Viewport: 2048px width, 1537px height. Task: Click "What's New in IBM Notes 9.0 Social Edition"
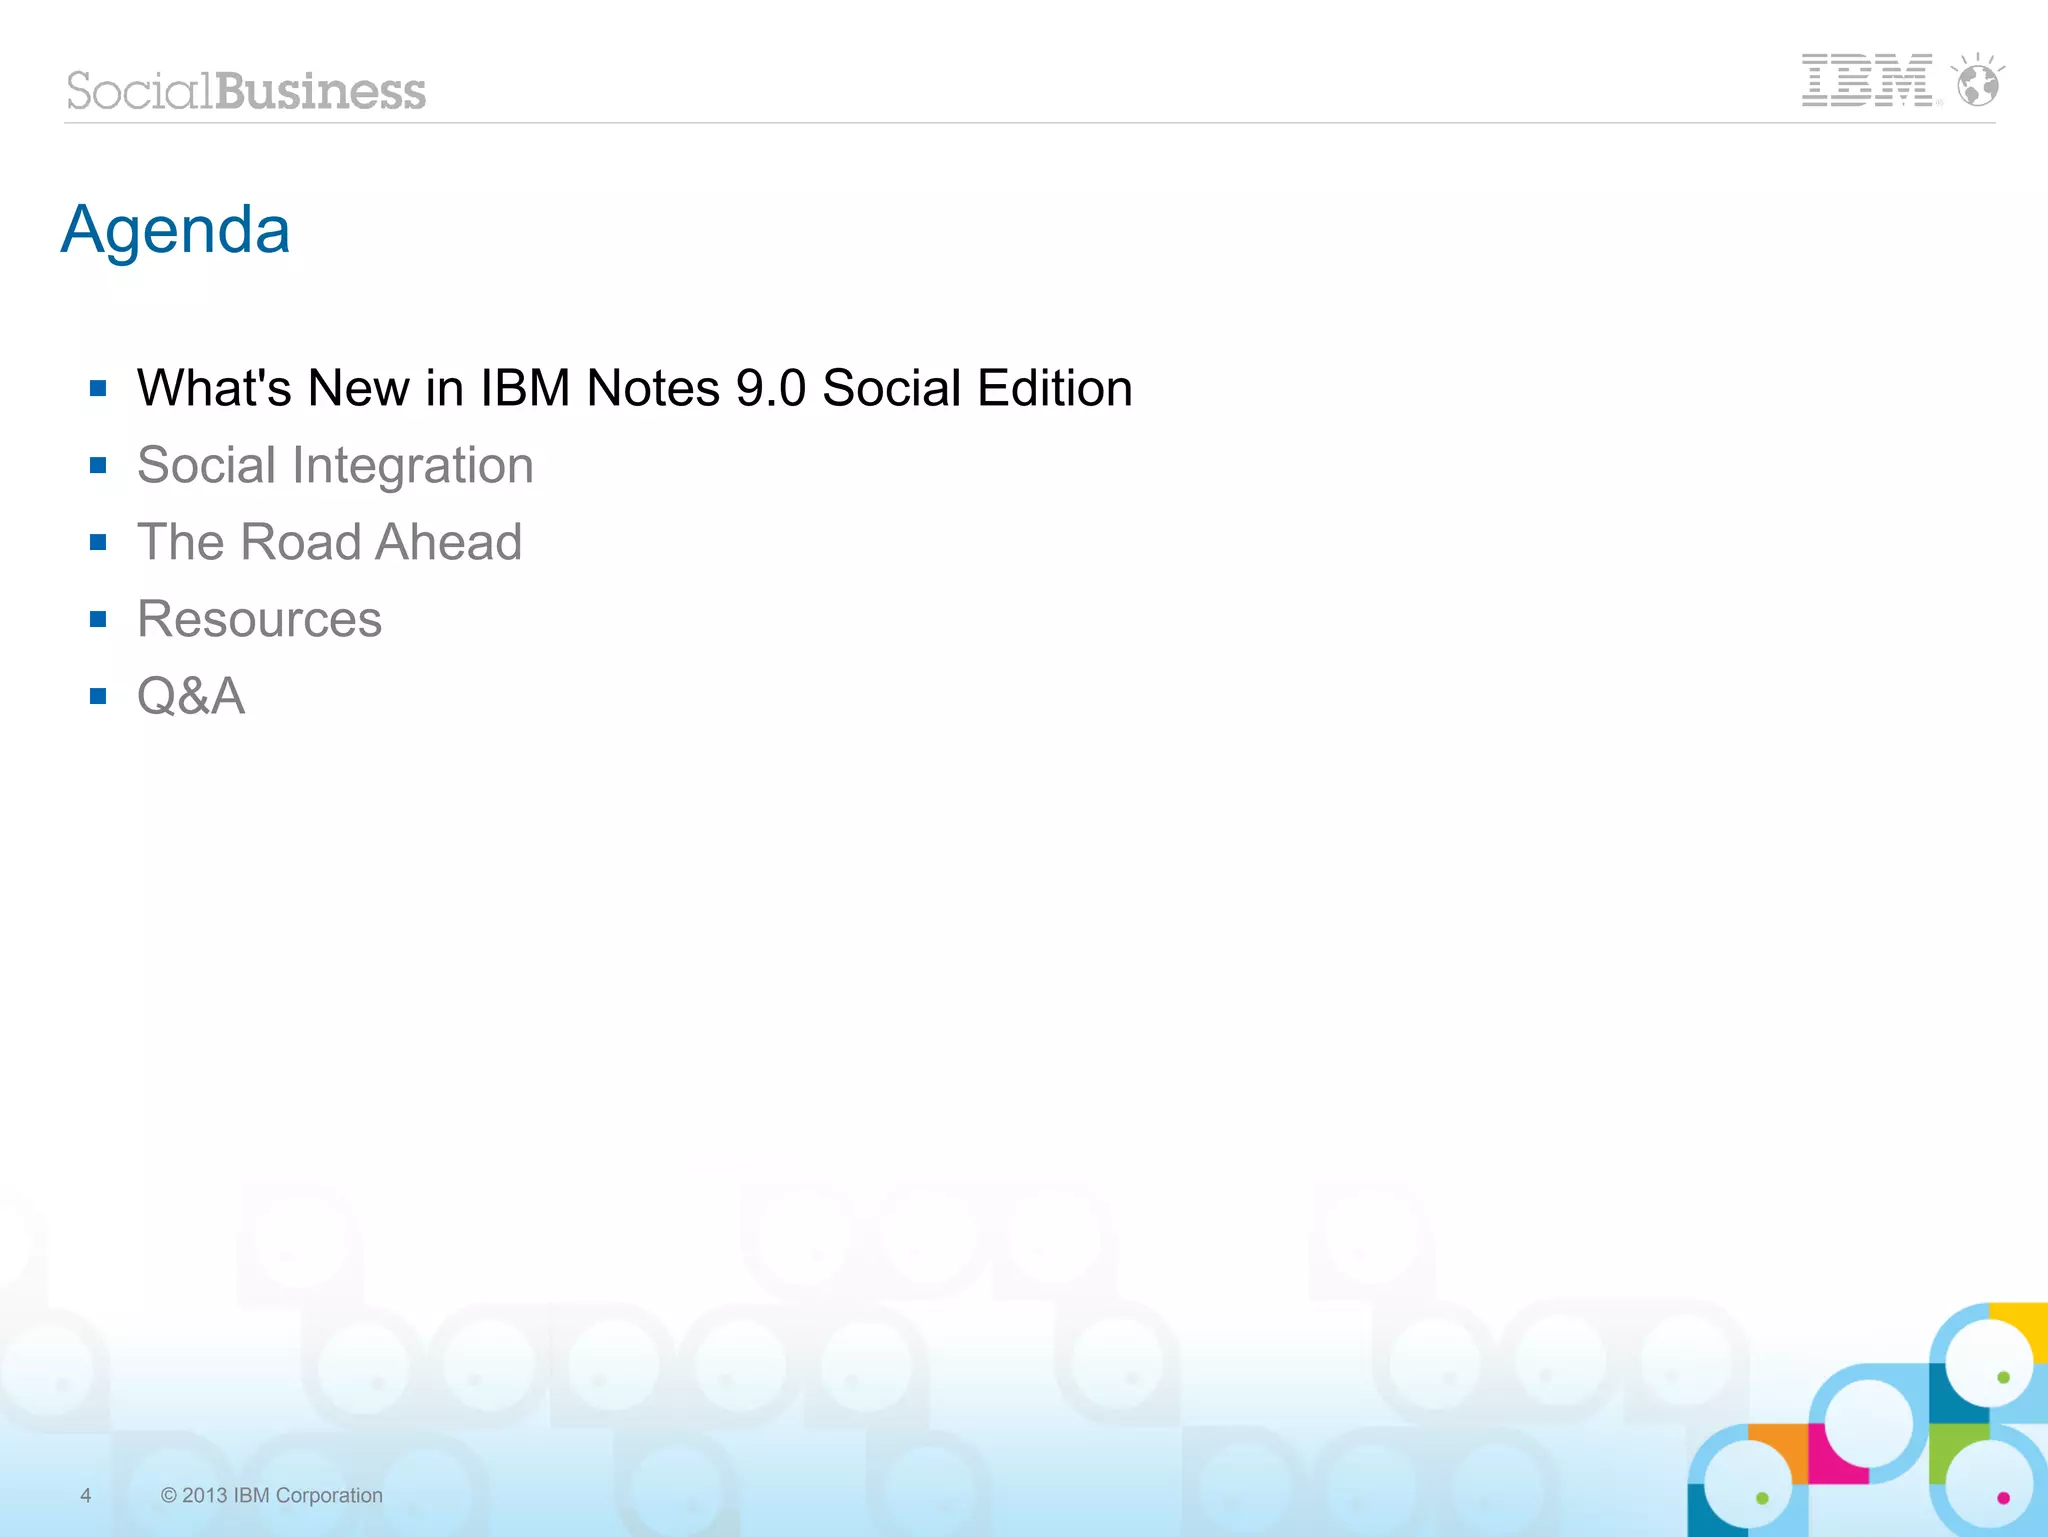click(x=635, y=388)
